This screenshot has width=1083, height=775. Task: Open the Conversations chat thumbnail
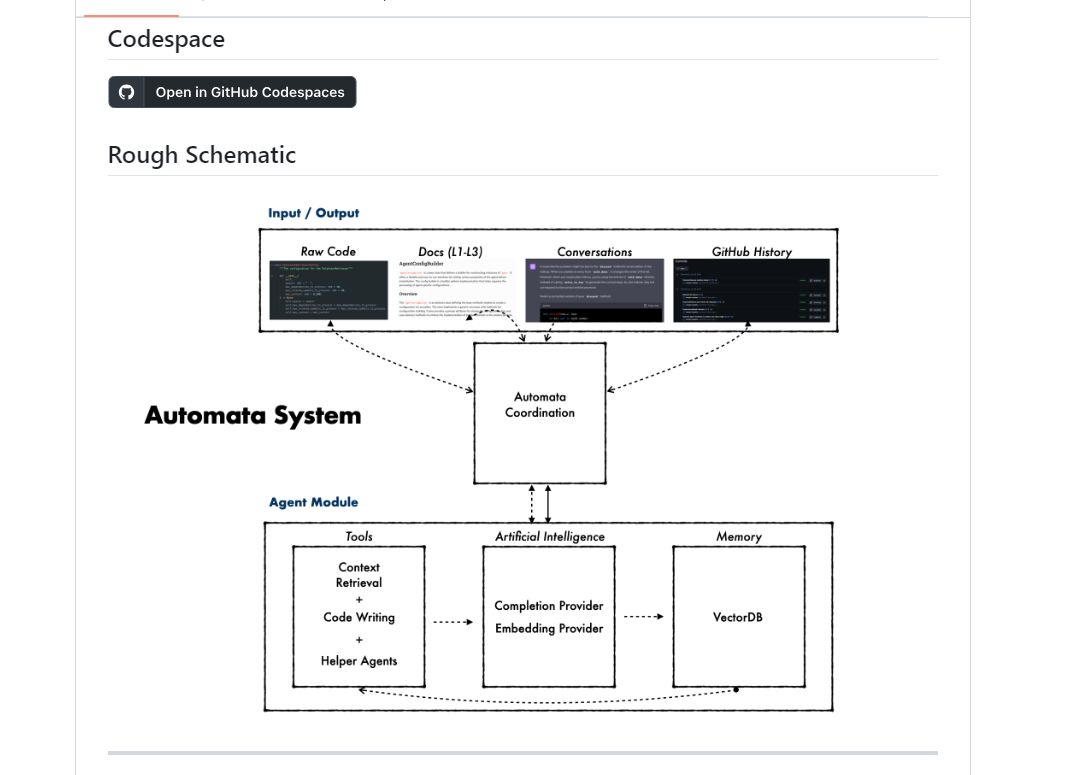(x=595, y=290)
